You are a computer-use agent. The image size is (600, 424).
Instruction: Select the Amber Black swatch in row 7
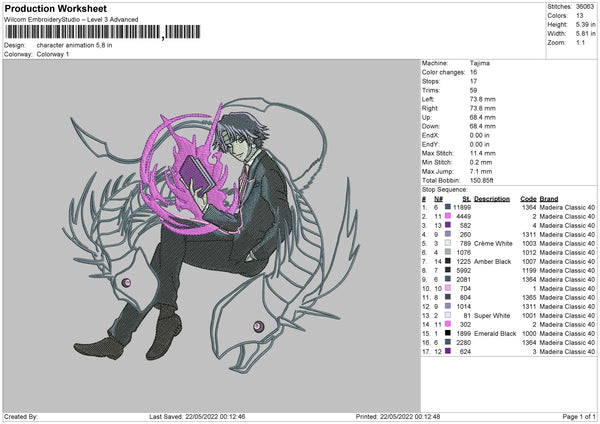point(448,261)
